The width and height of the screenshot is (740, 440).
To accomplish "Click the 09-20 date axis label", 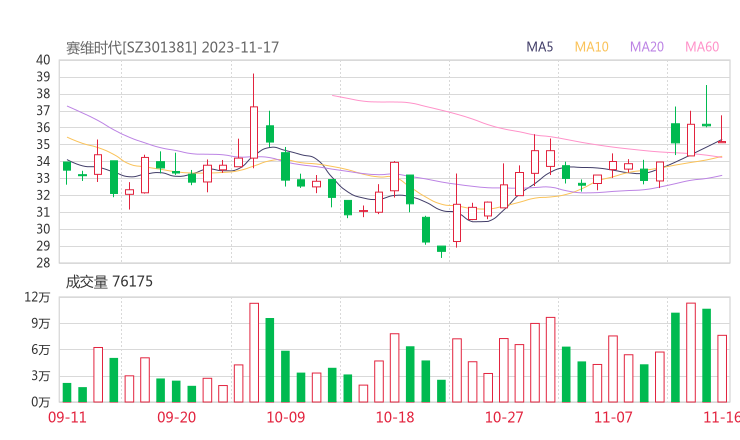I will click(177, 417).
